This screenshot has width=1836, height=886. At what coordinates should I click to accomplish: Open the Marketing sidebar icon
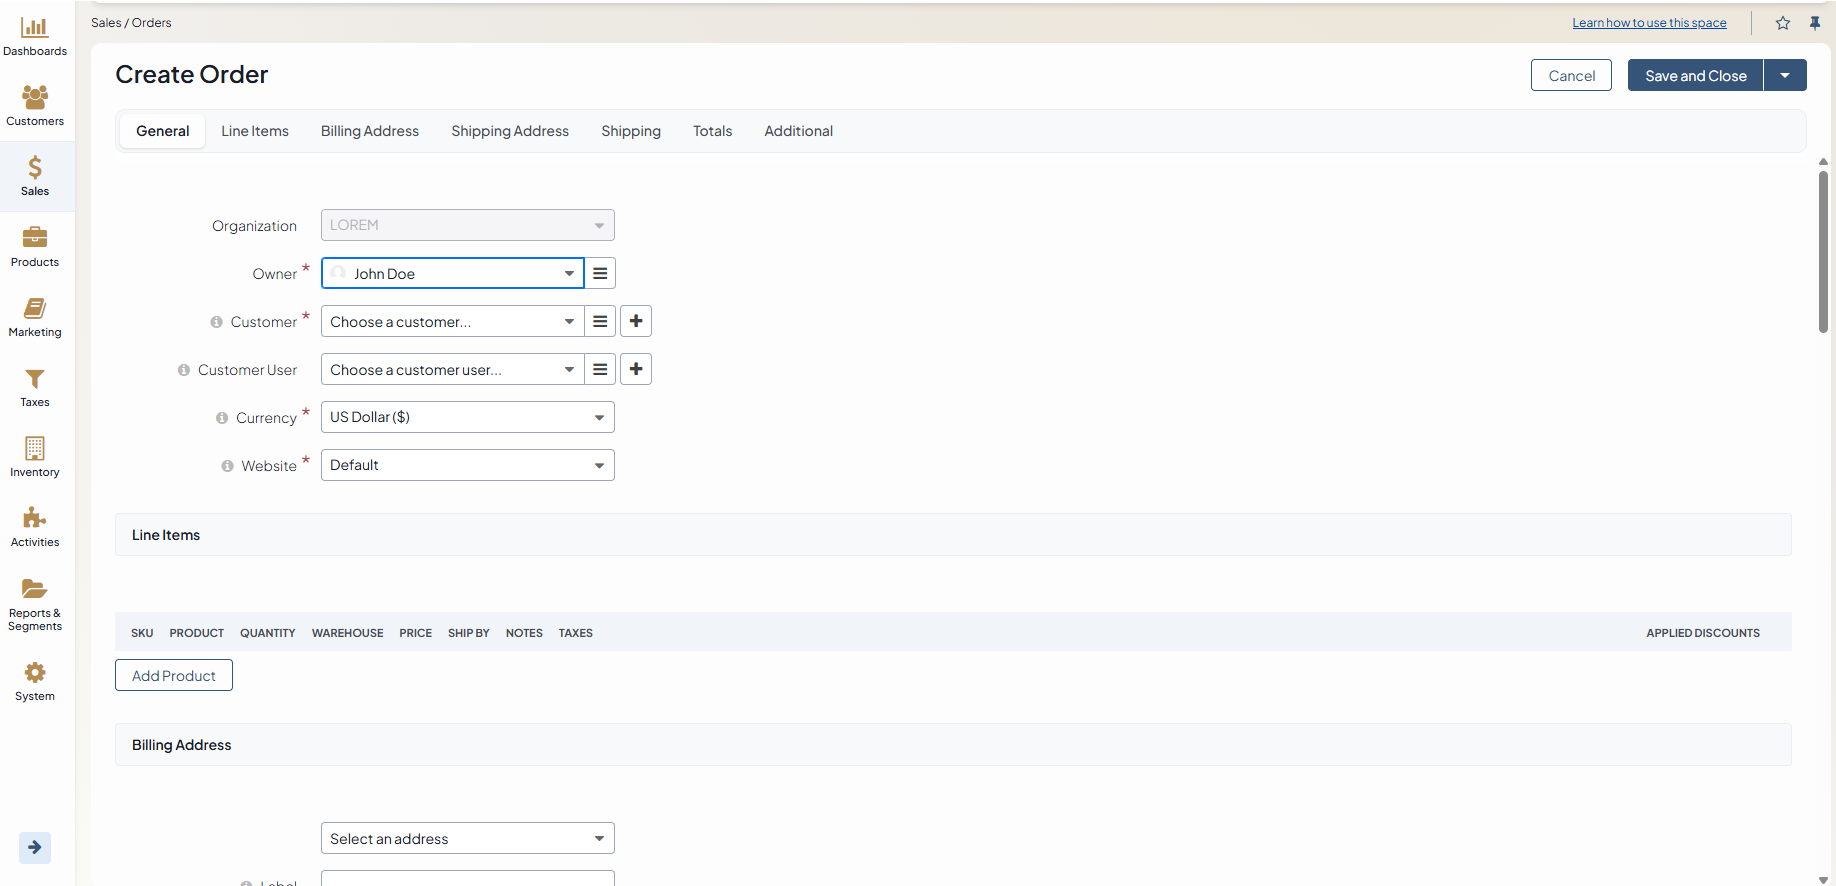35,308
